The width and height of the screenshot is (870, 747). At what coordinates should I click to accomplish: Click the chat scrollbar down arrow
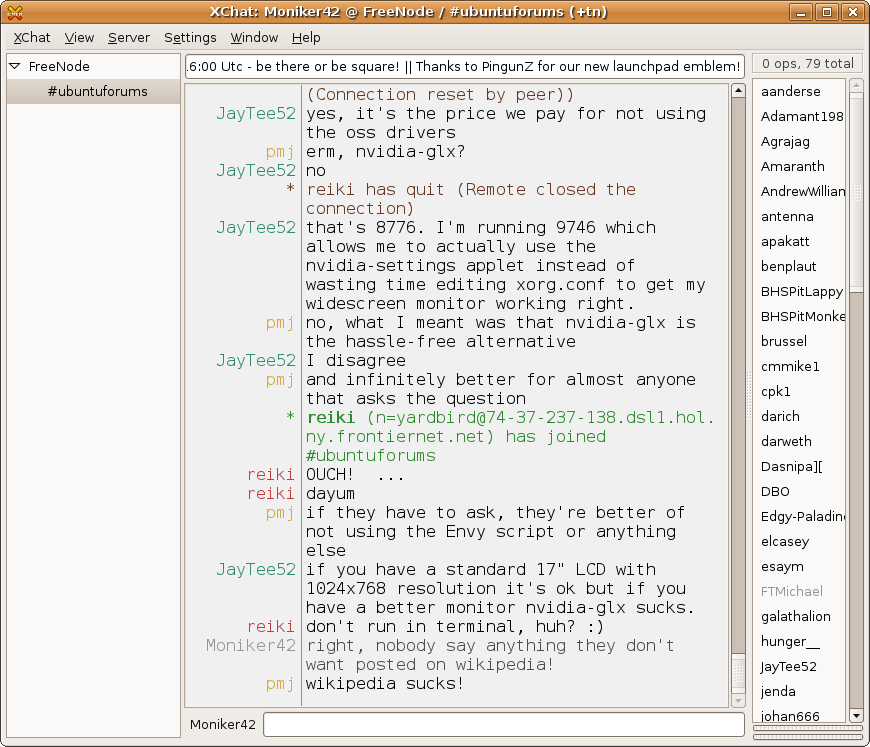738,700
